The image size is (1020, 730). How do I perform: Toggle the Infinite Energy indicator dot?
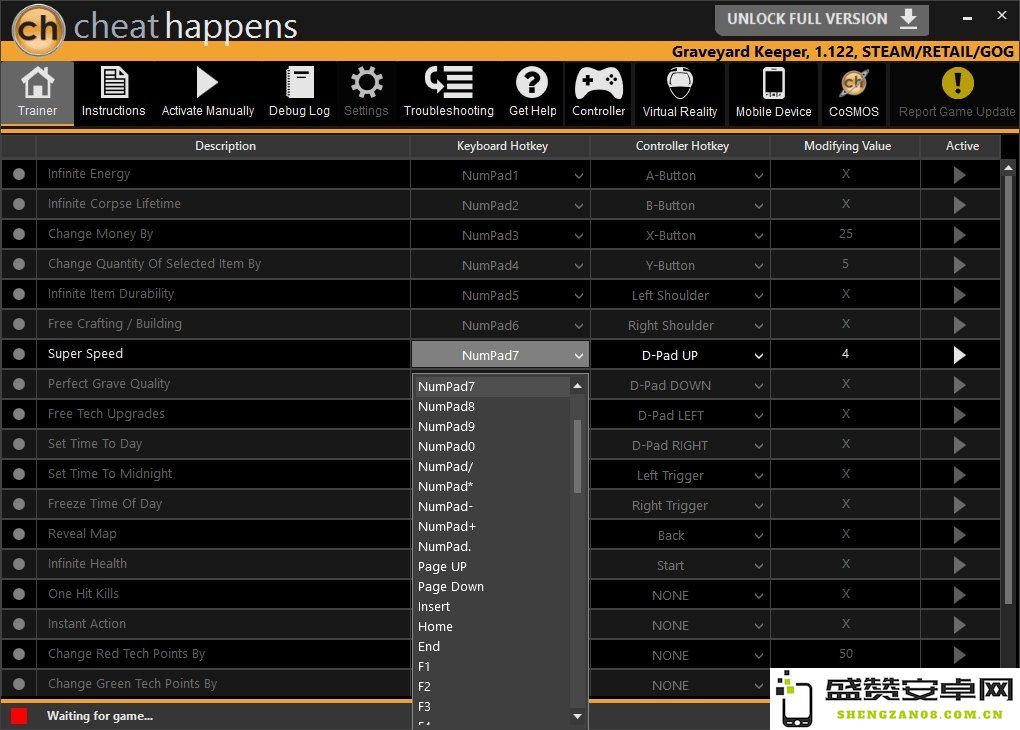point(19,174)
